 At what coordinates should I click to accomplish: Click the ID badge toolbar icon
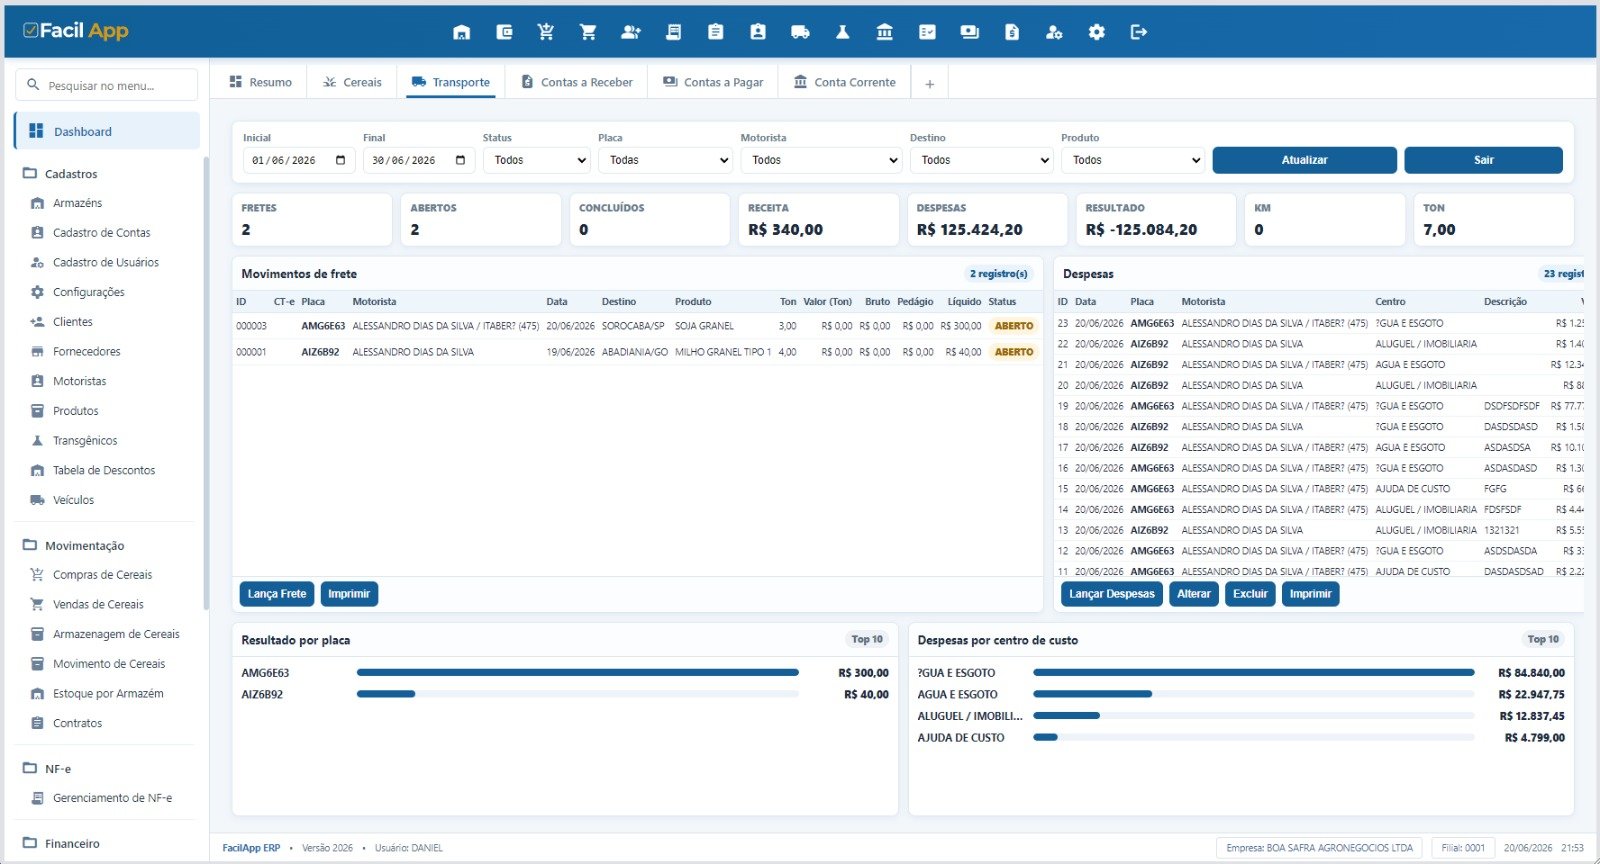coord(758,32)
